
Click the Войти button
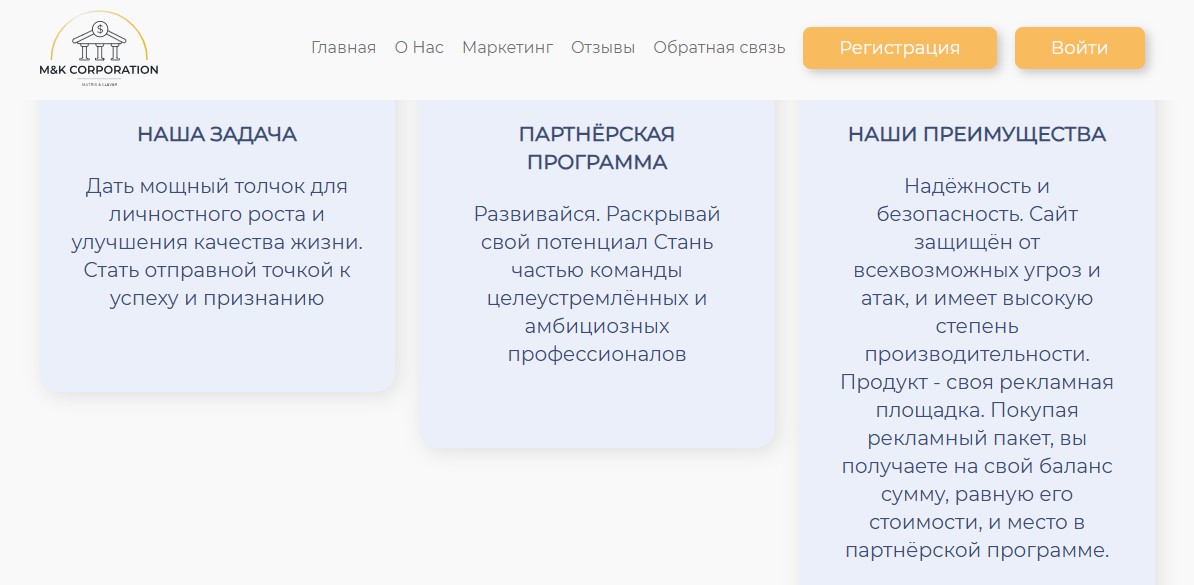pyautogui.click(x=1079, y=48)
